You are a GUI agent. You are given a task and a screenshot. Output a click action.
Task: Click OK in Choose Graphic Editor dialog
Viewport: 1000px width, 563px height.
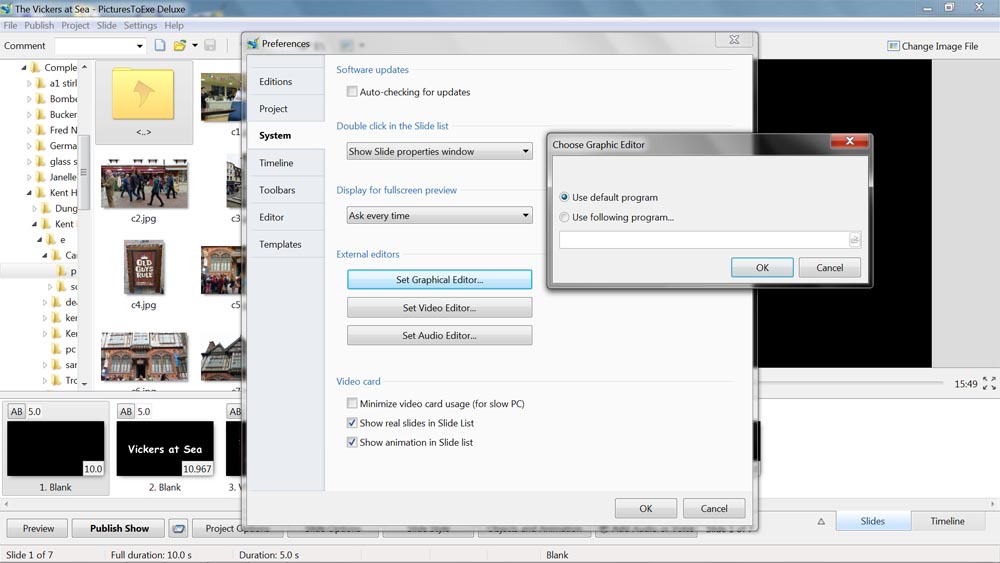pyautogui.click(x=762, y=268)
